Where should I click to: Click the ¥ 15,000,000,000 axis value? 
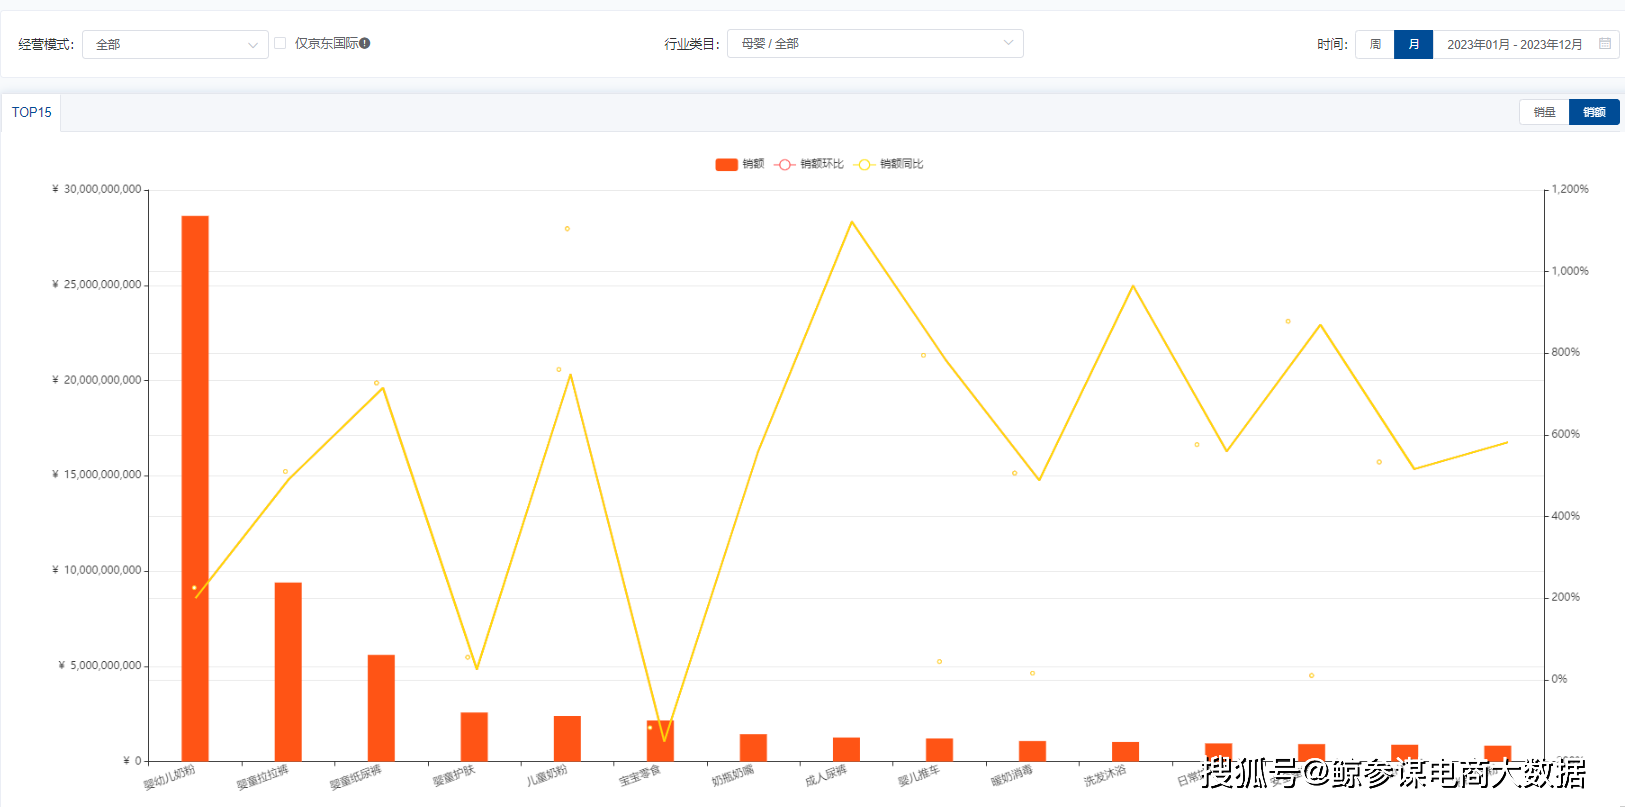(x=97, y=474)
